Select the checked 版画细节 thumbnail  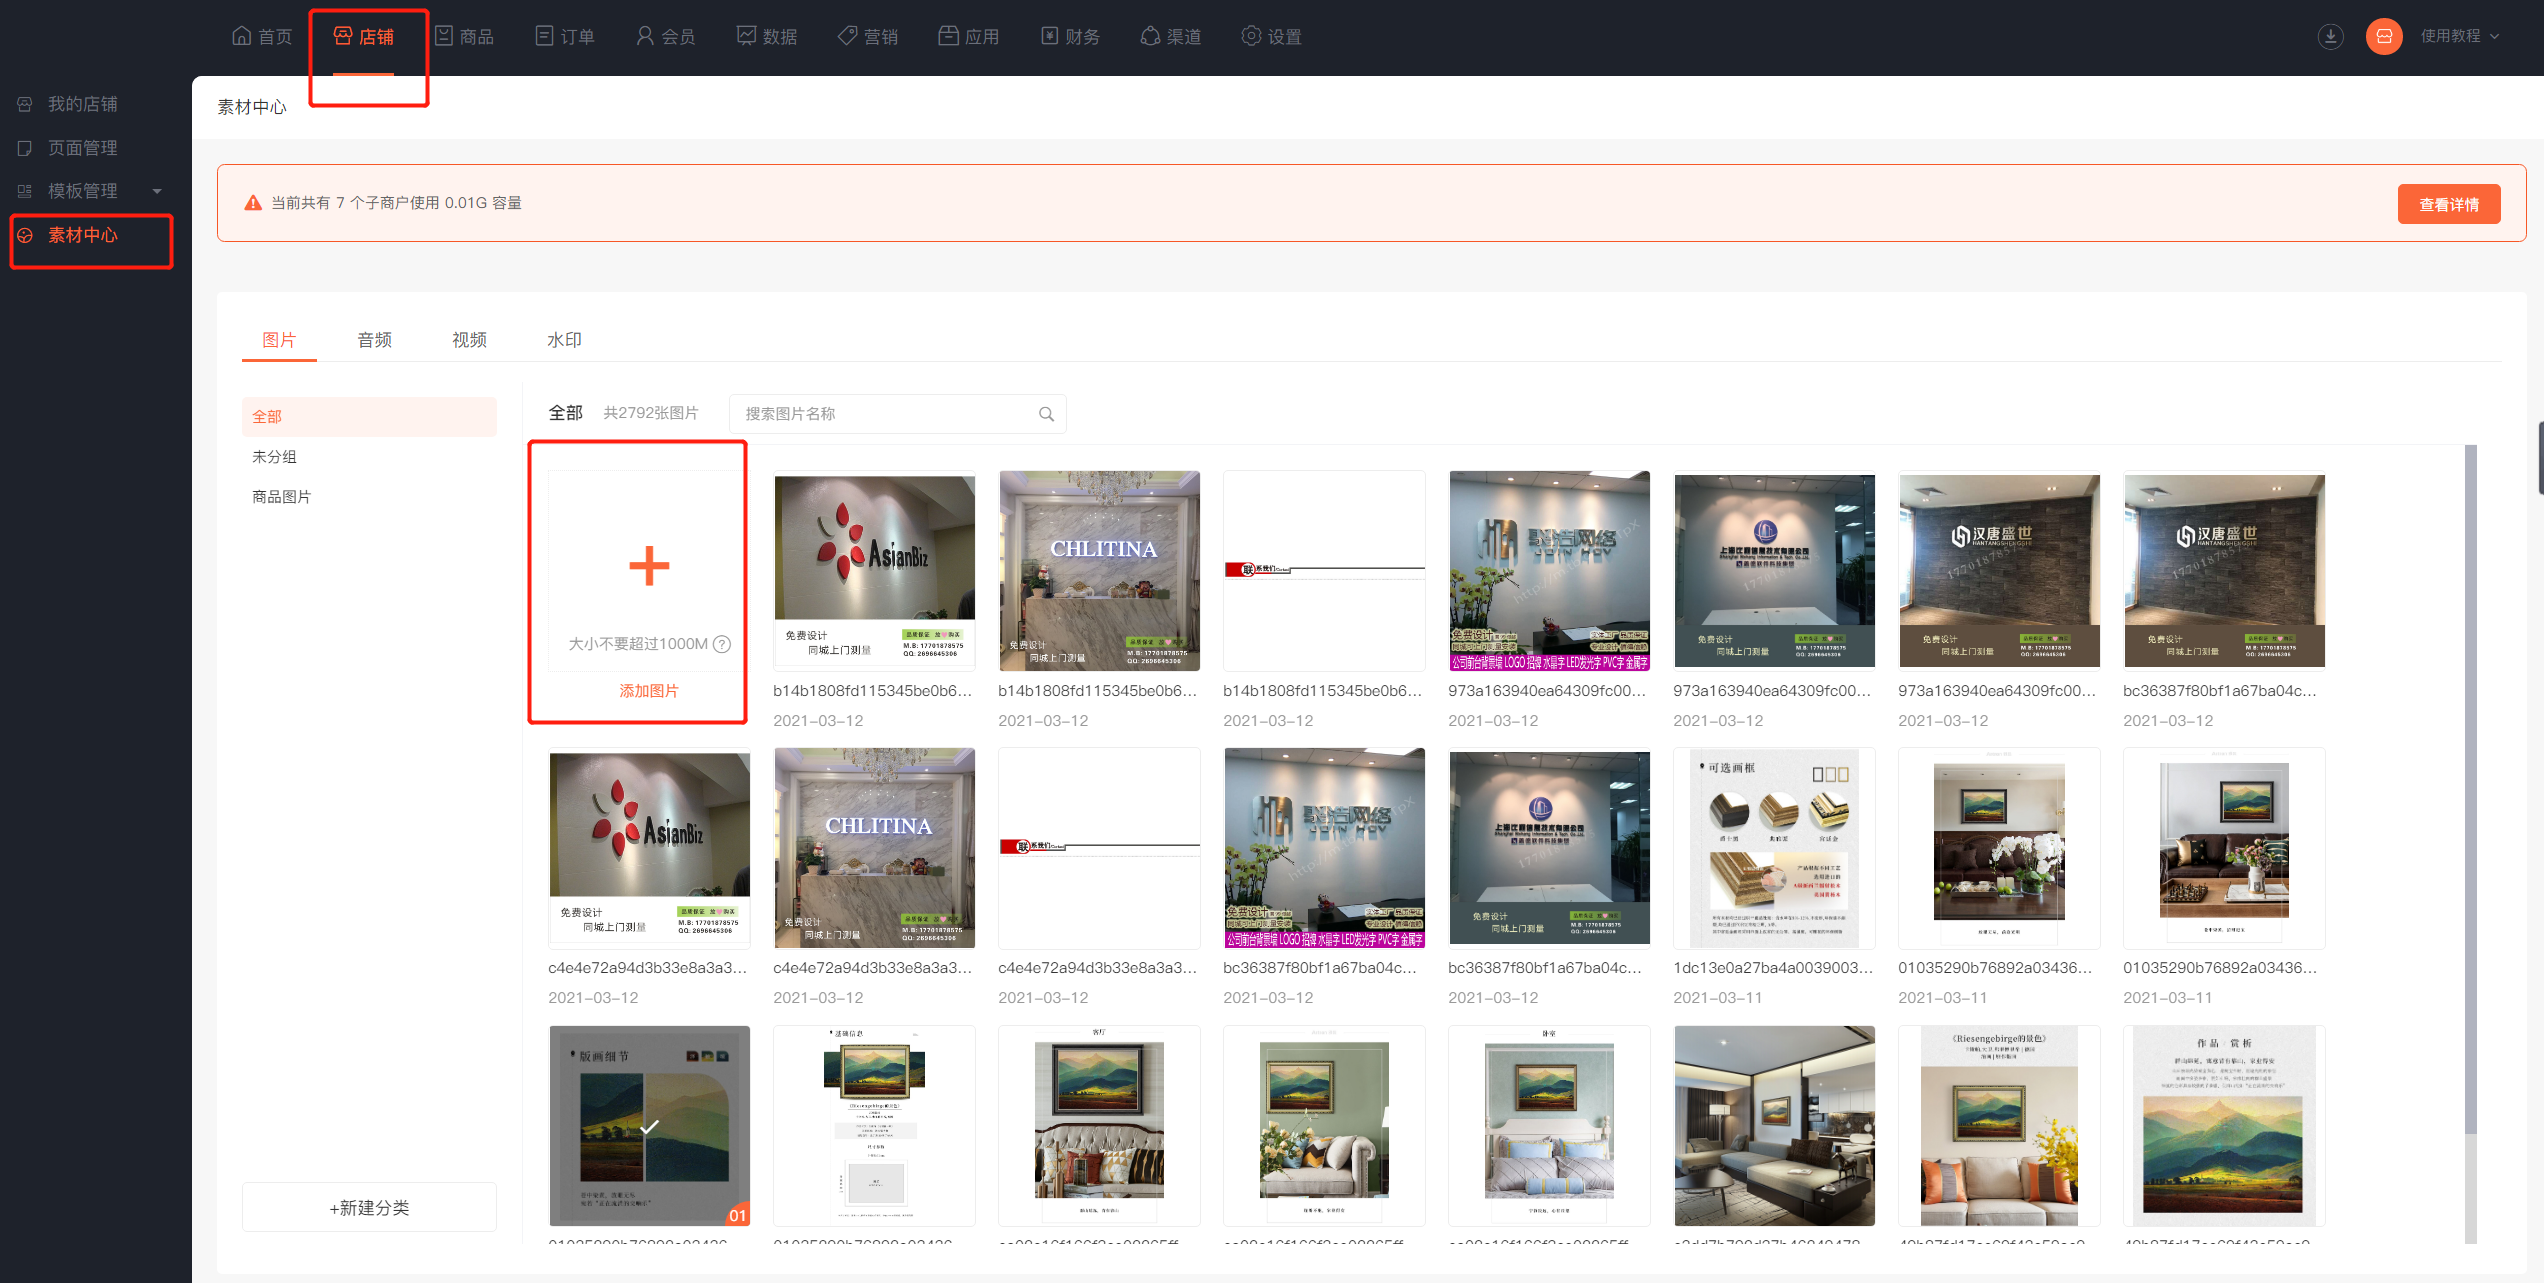click(649, 1126)
